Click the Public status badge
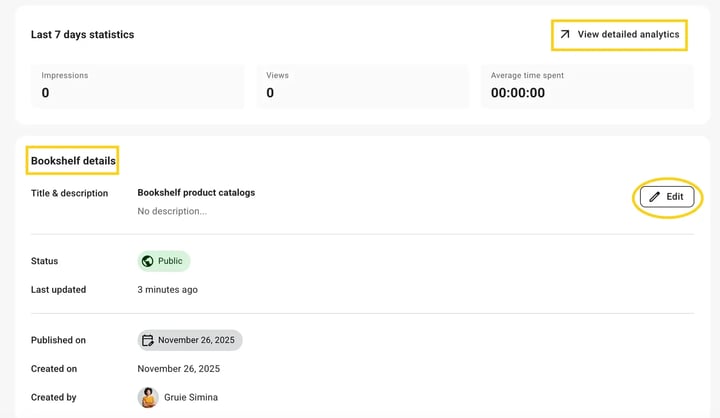The height and width of the screenshot is (418, 720). point(163,261)
